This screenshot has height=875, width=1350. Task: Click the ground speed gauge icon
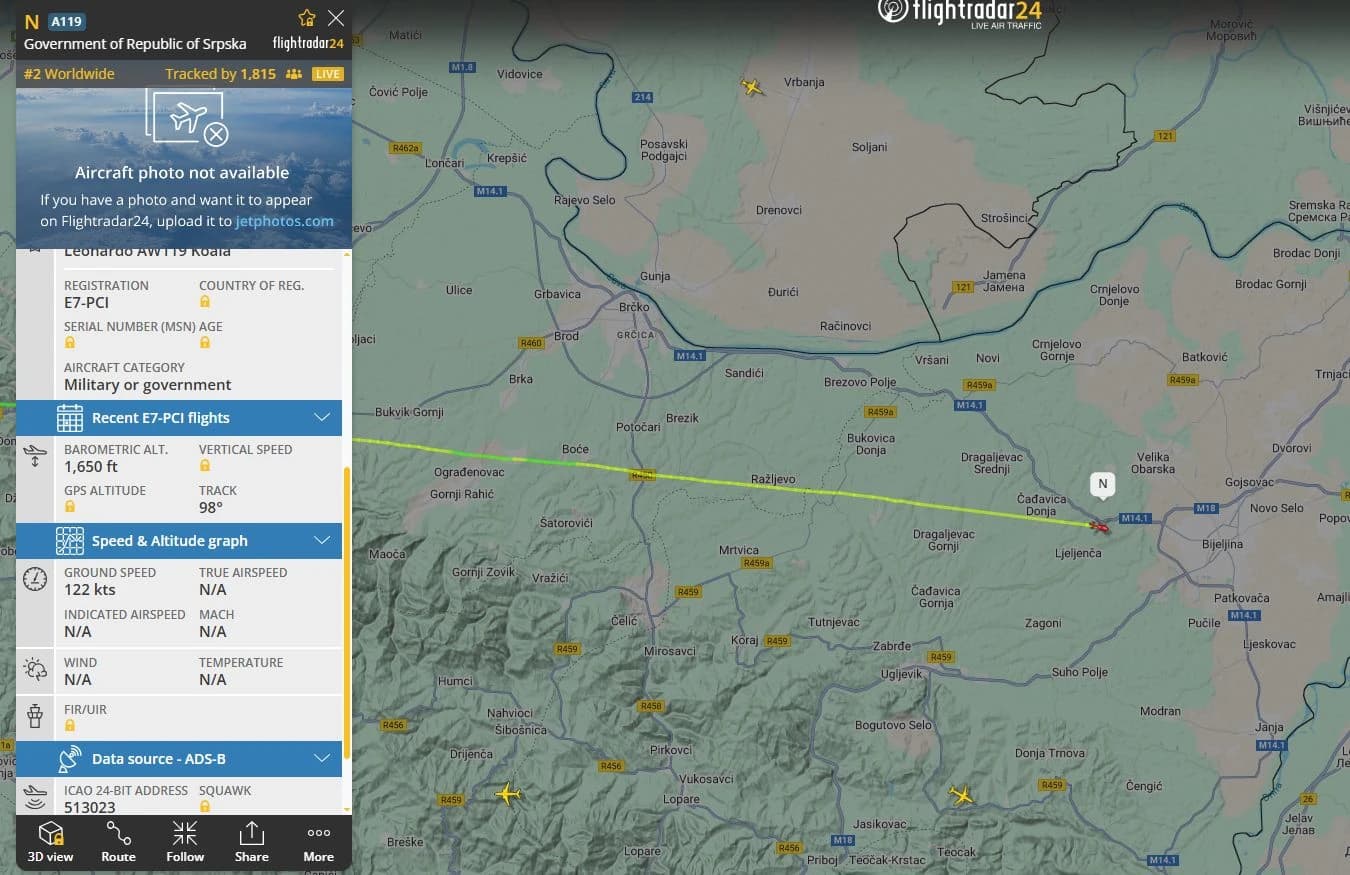pyautogui.click(x=35, y=580)
